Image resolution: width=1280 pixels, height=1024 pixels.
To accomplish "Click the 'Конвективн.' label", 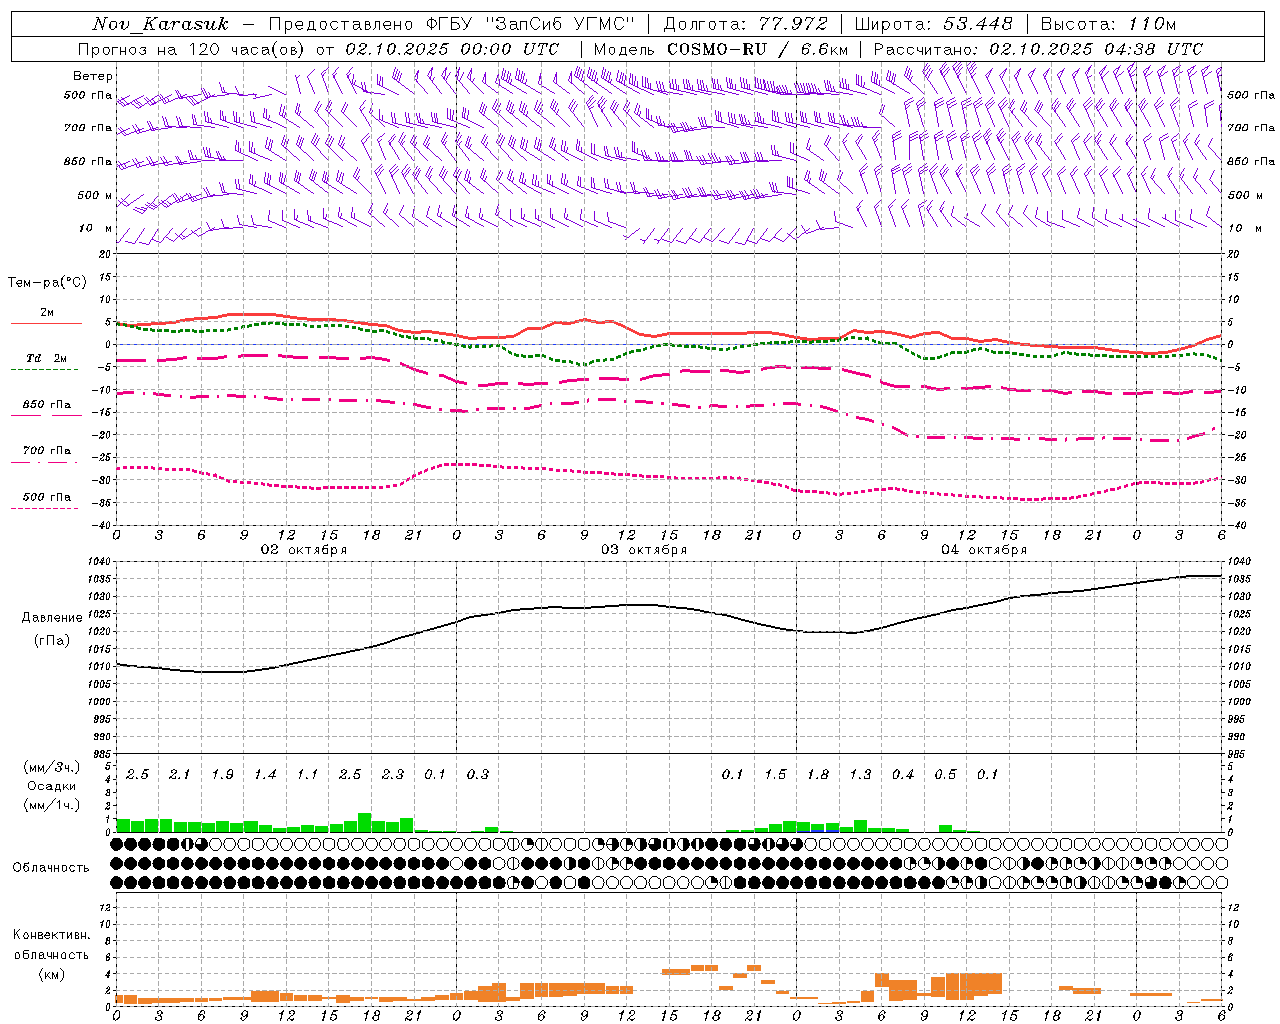I will [x=51, y=935].
